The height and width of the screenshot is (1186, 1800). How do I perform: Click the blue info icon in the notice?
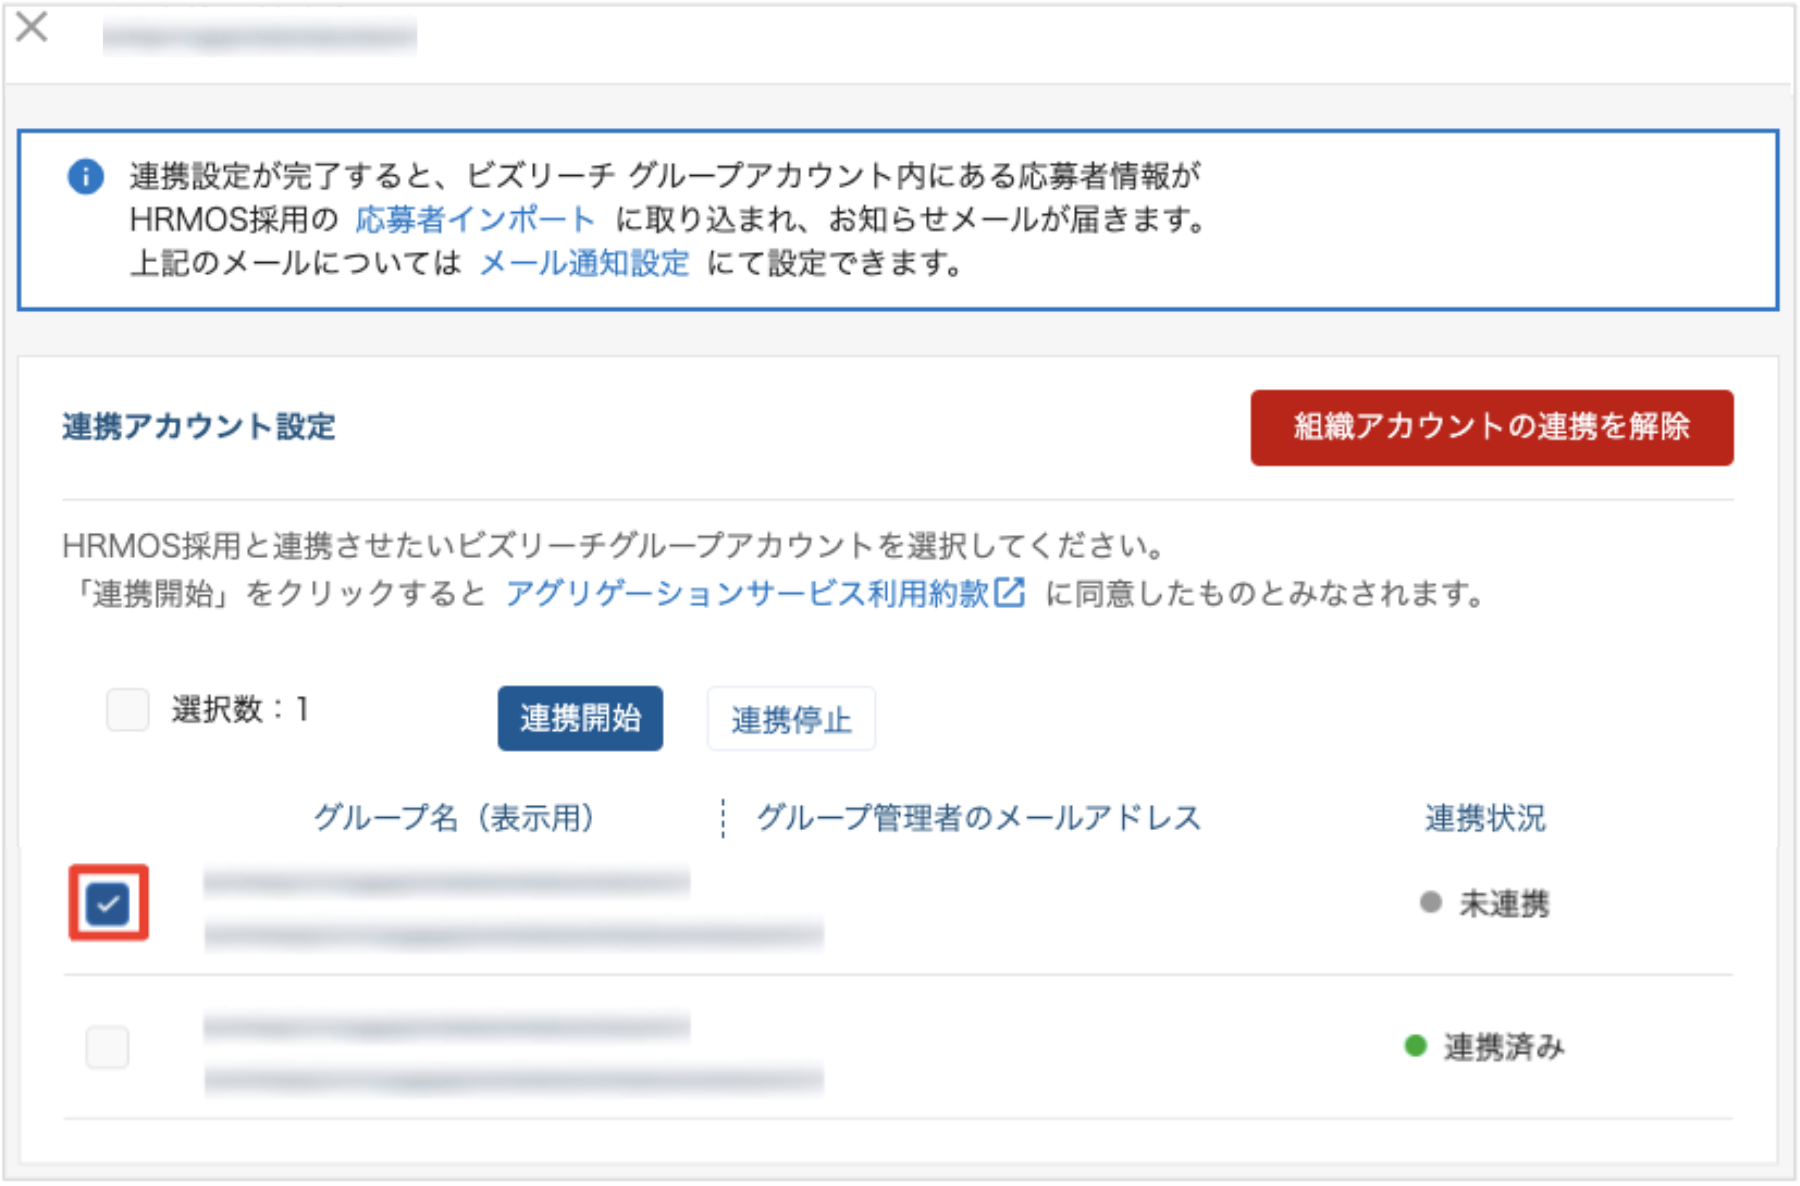pos(86,176)
